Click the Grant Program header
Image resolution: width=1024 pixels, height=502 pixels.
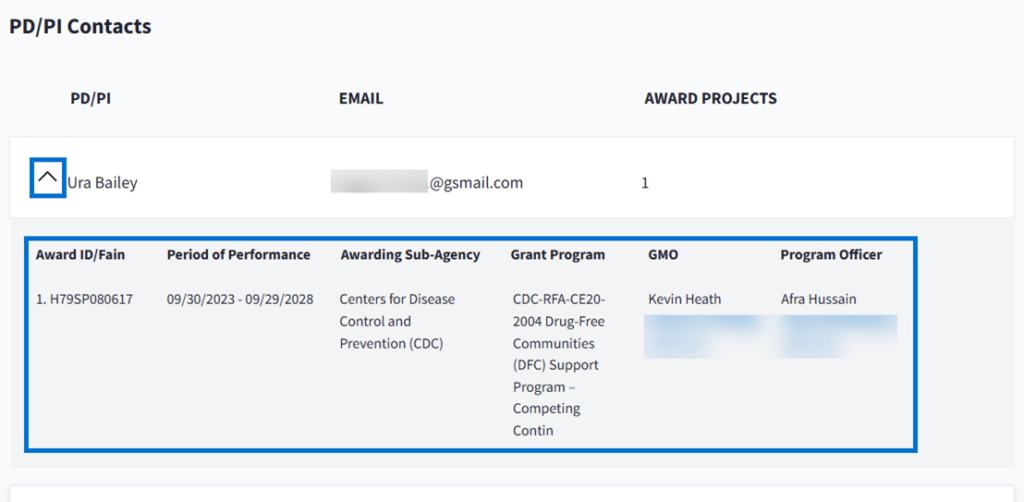[x=557, y=255]
